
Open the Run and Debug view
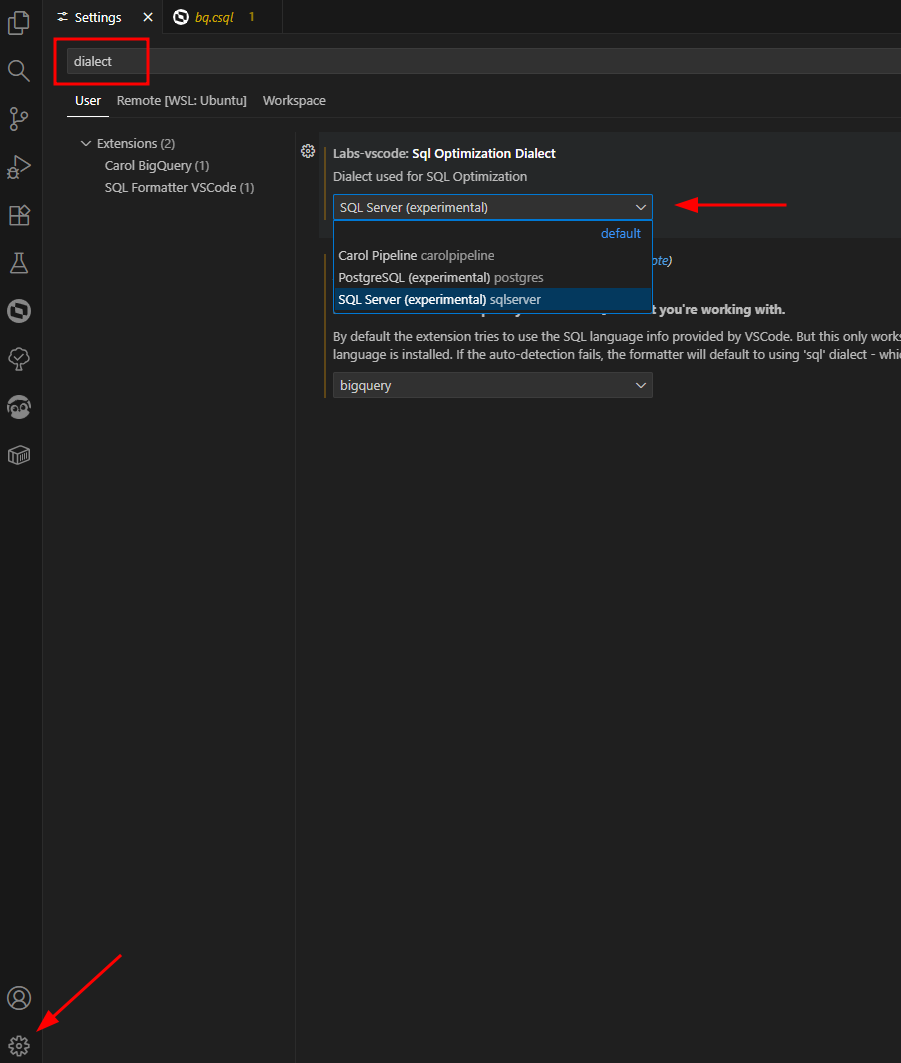tap(19, 167)
